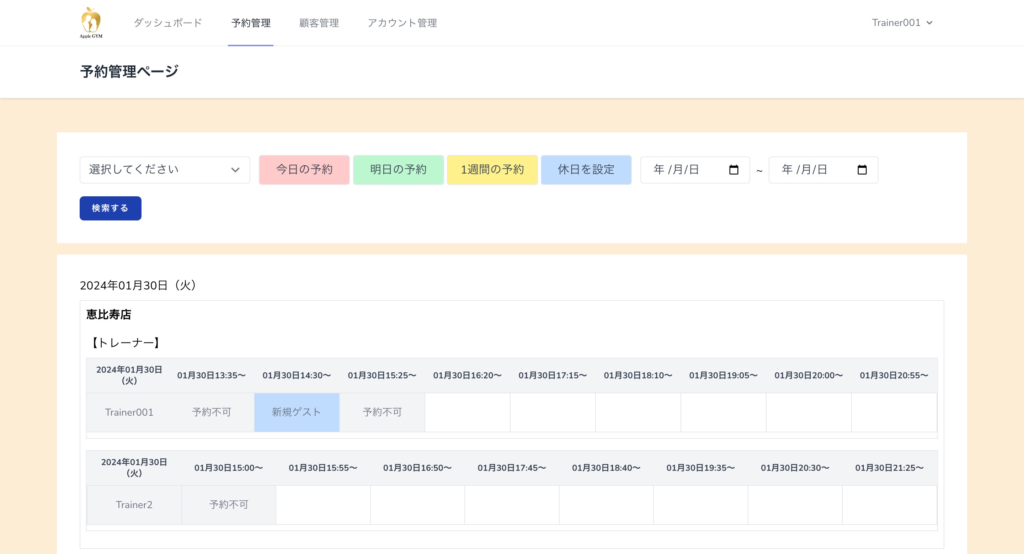The width and height of the screenshot is (1024, 554).
Task: Go to ダッシュボード tab
Action: point(167,22)
